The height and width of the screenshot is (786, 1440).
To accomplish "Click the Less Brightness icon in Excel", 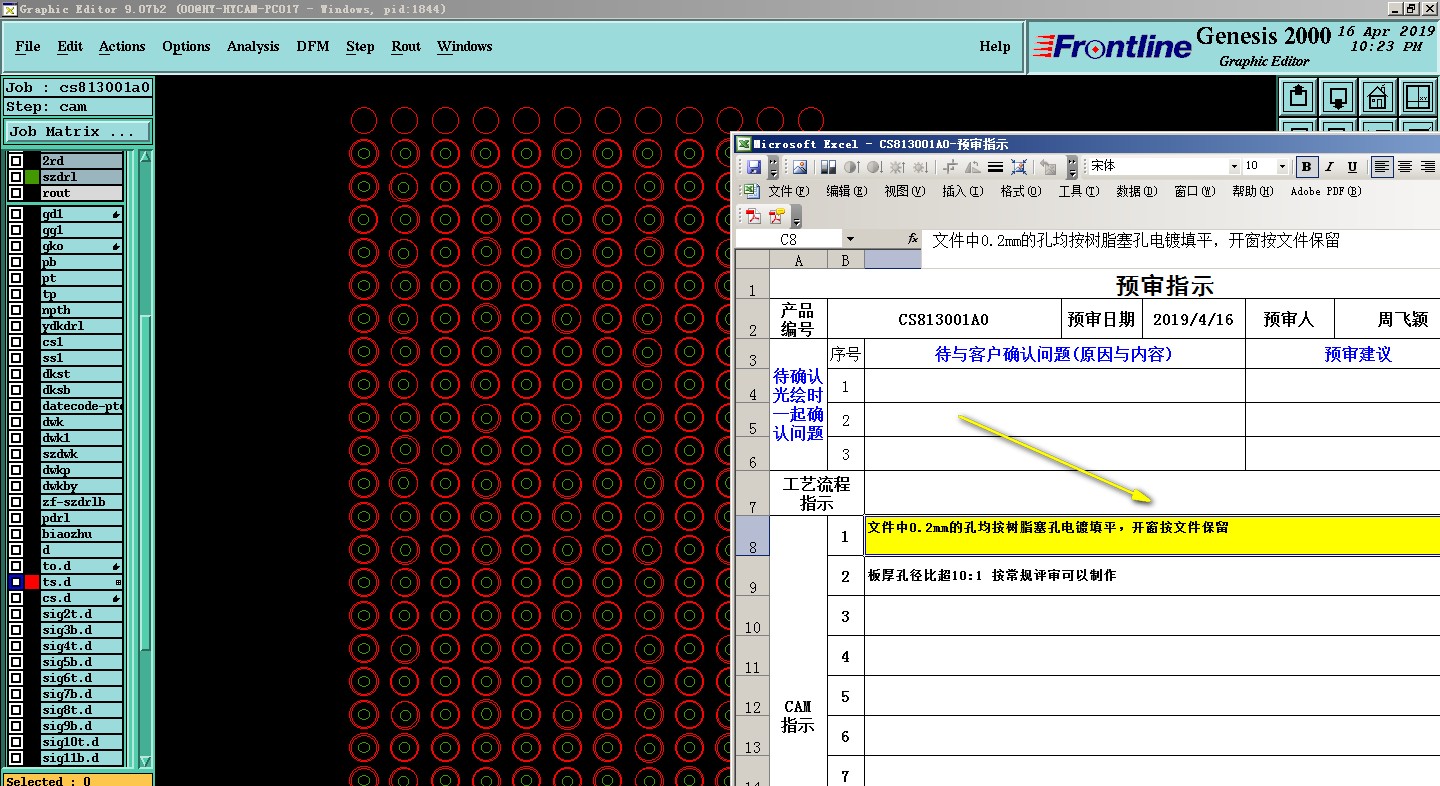I will [921, 166].
